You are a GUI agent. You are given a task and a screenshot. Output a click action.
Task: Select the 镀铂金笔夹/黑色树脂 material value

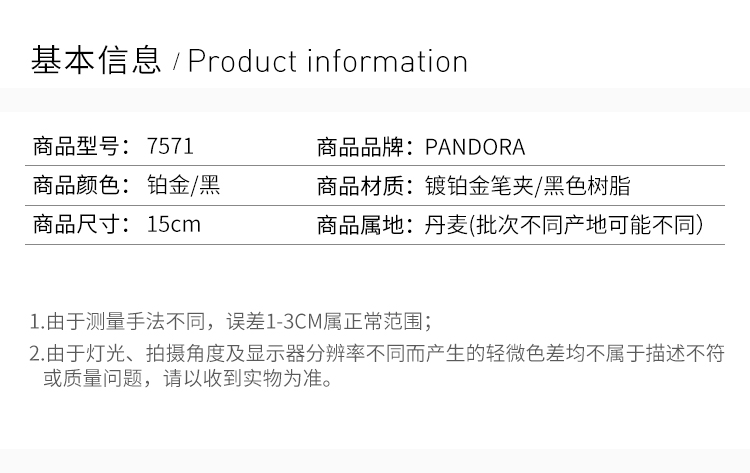[528, 186]
